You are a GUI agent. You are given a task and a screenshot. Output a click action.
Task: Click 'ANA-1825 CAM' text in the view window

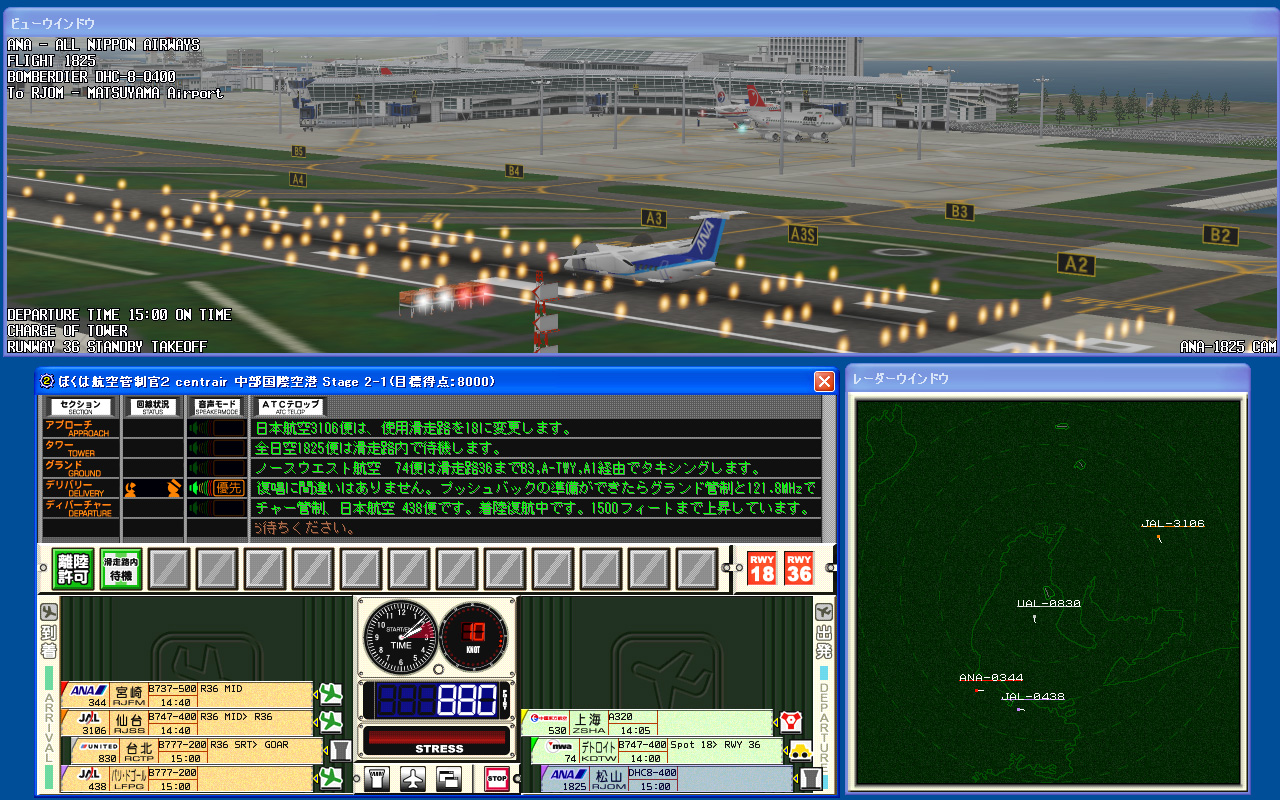coord(1228,346)
